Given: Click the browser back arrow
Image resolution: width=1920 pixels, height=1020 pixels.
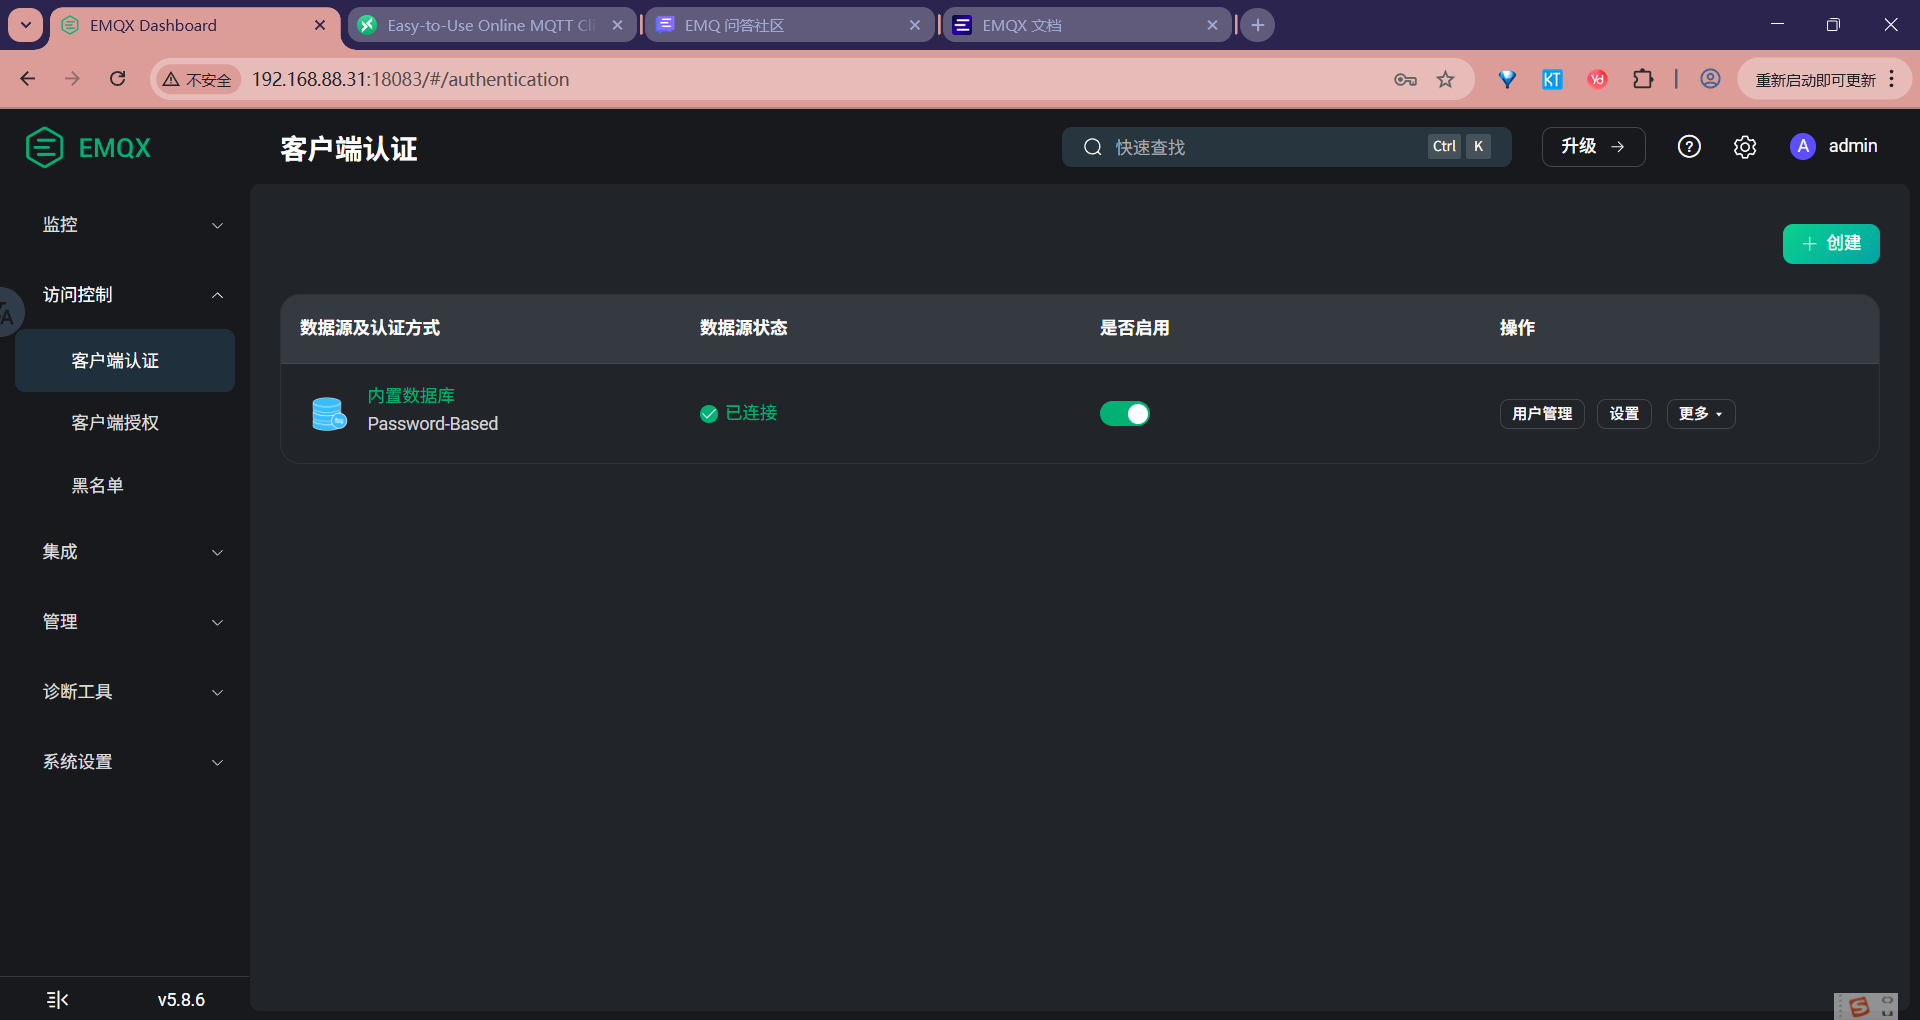Looking at the screenshot, I should (x=28, y=79).
